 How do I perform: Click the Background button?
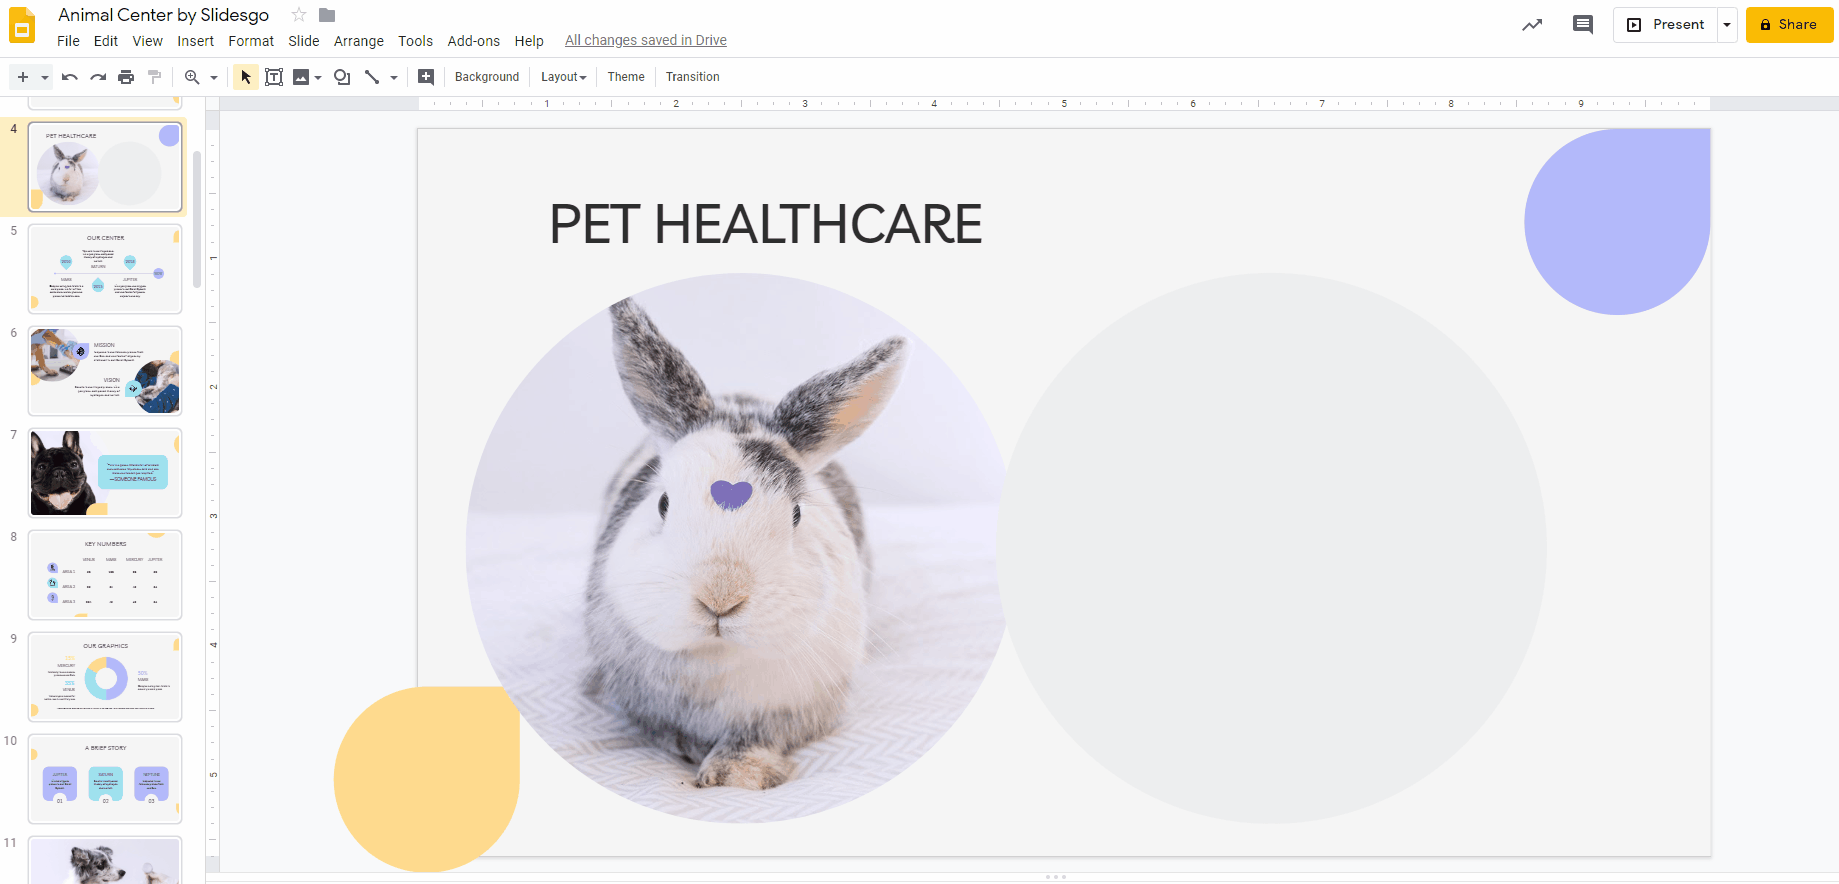pyautogui.click(x=487, y=77)
